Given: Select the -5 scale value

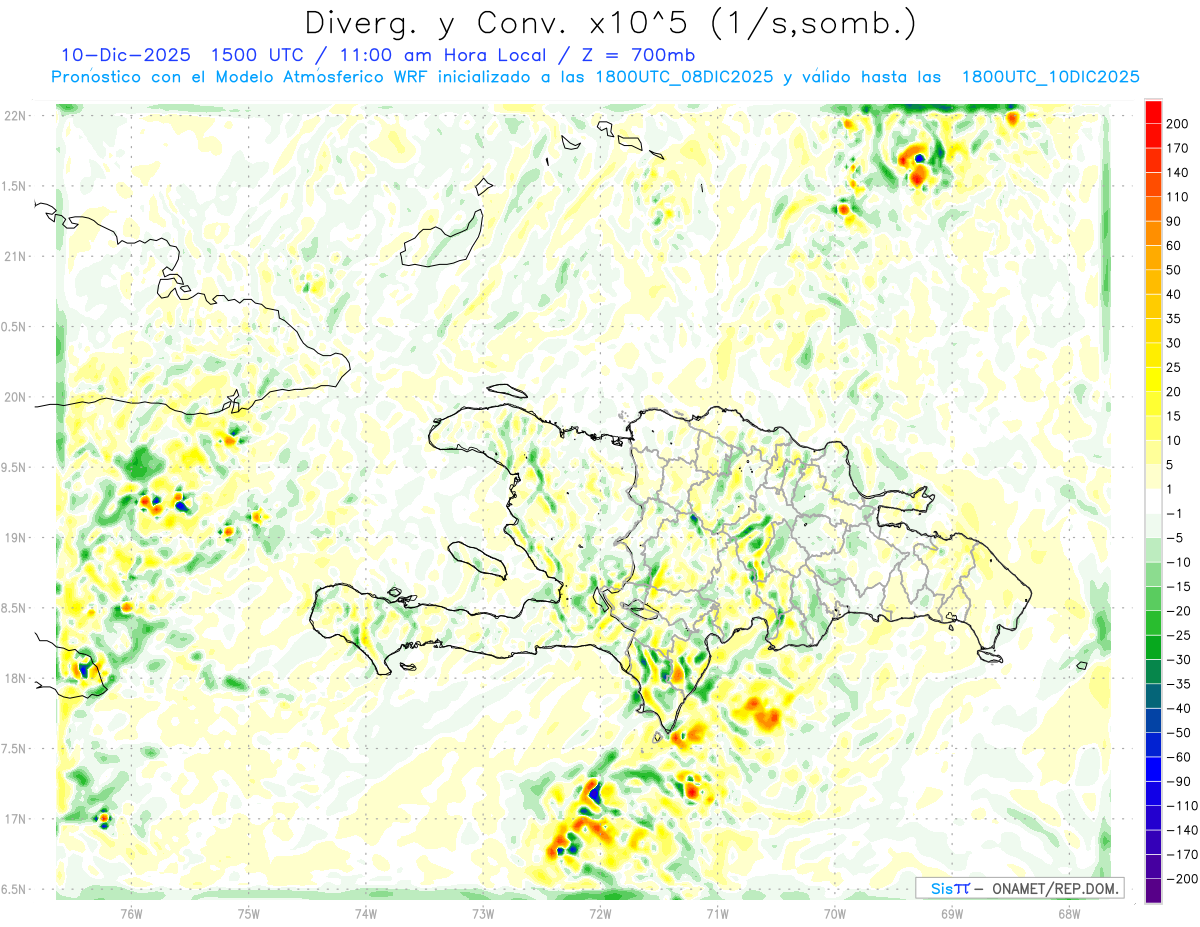Looking at the screenshot, I should (1176, 538).
